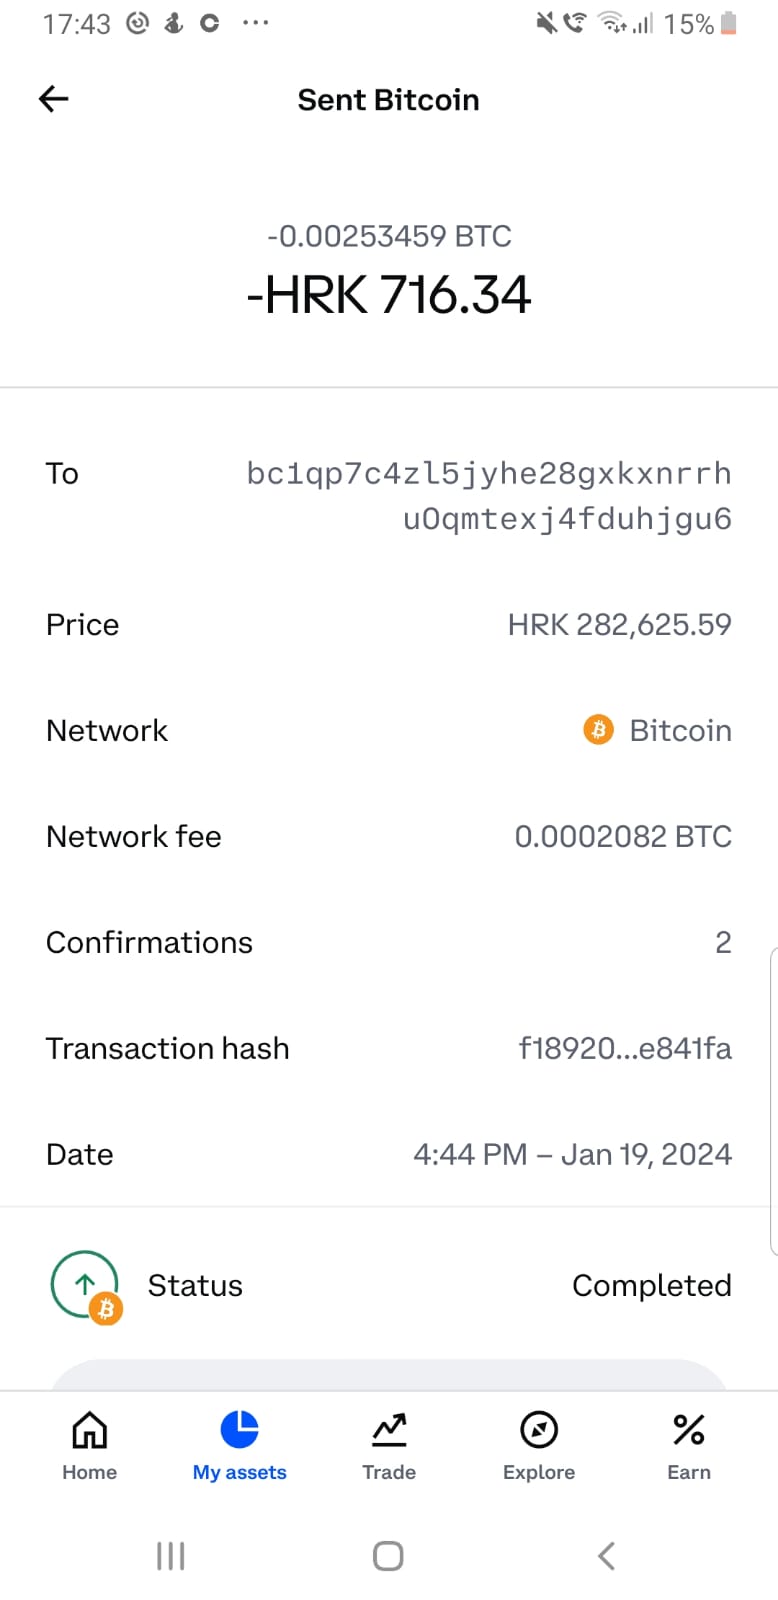Open the Trade chart icon

coord(389,1430)
